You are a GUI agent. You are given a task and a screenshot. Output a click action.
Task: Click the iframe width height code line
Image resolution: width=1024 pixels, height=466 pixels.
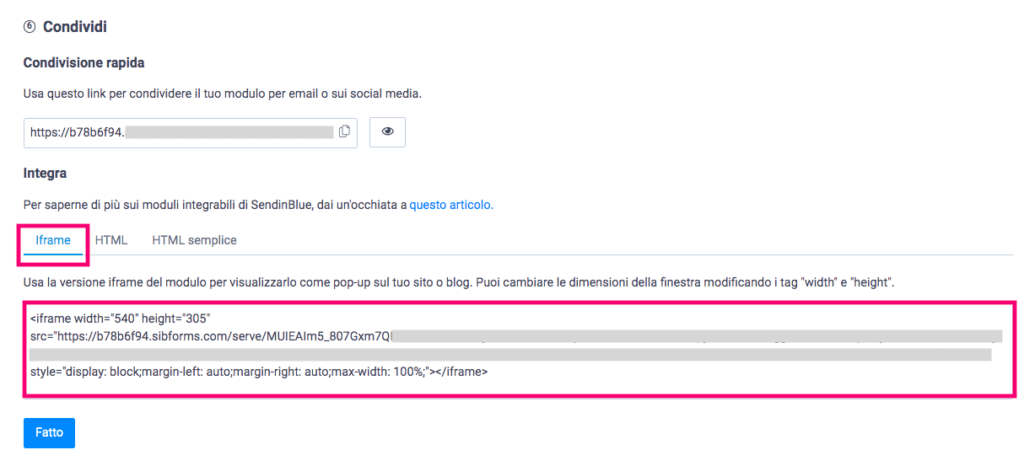(119, 318)
